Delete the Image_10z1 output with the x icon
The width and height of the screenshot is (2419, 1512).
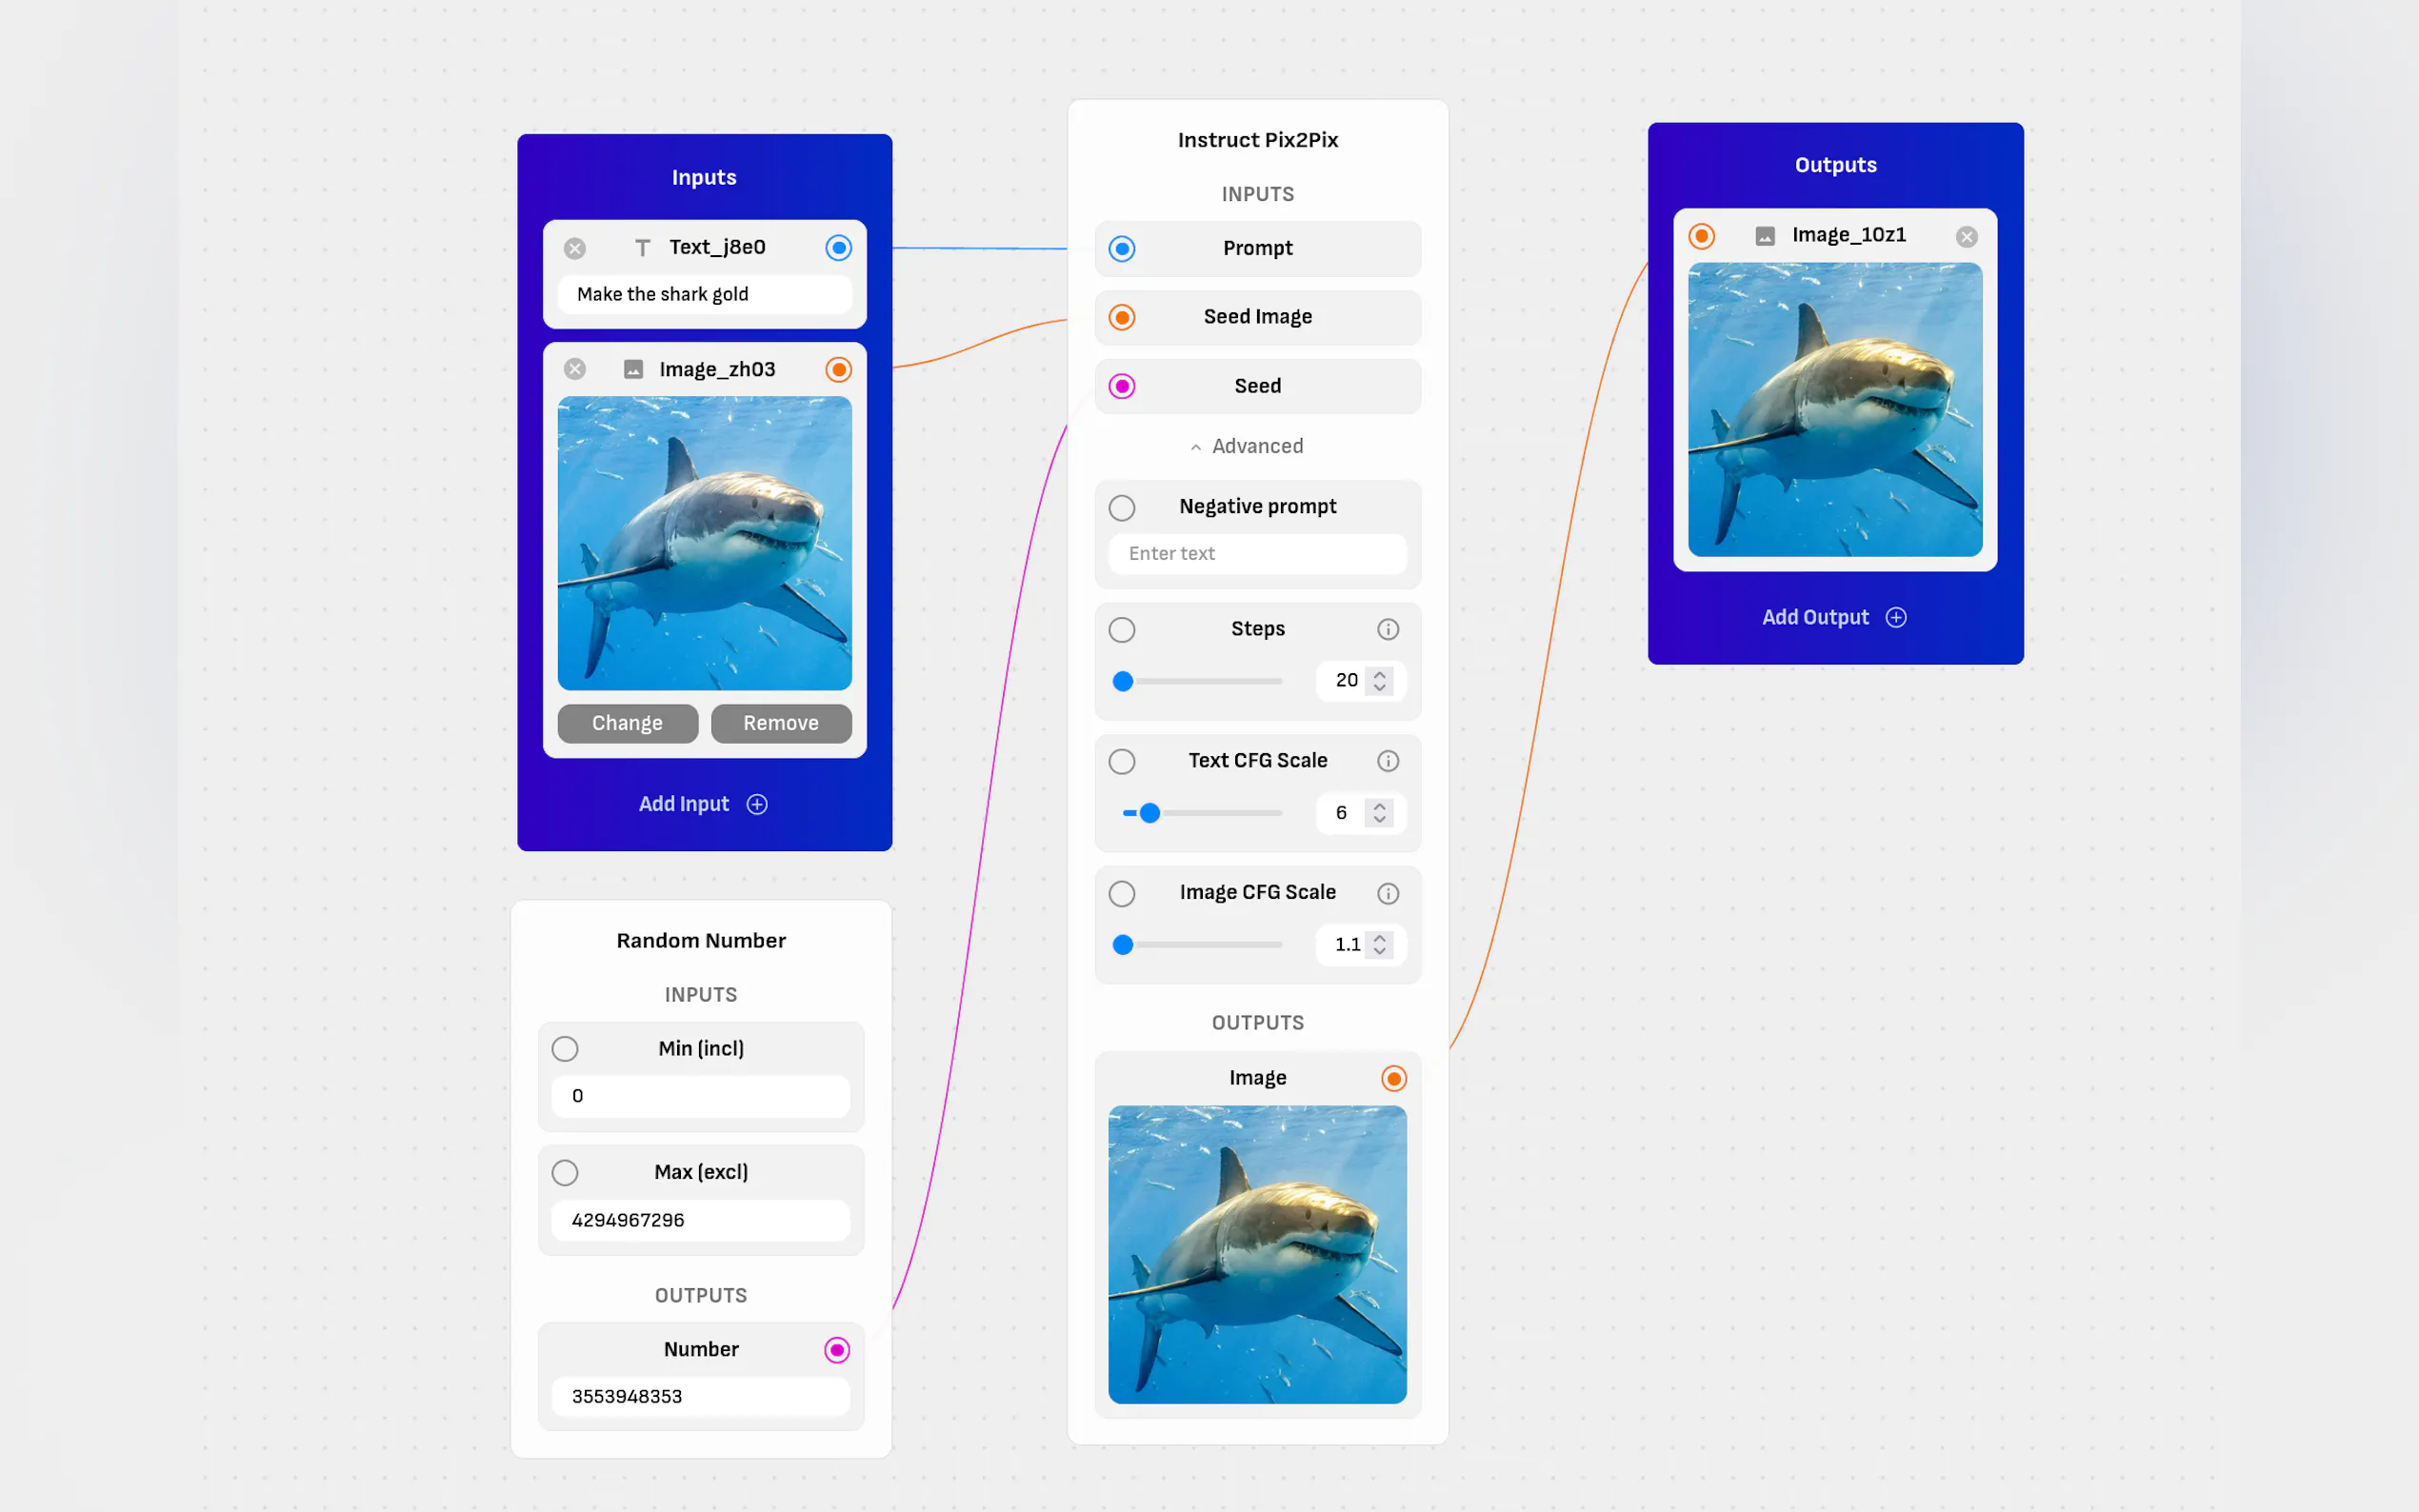pyautogui.click(x=1966, y=237)
